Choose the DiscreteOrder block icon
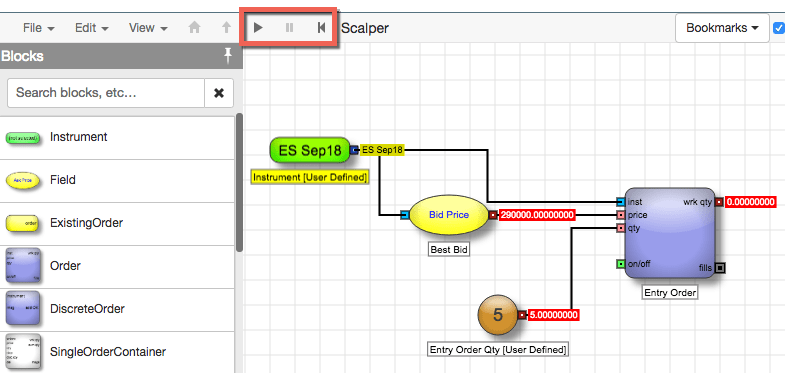Image resolution: width=785 pixels, height=380 pixels. tap(23, 309)
